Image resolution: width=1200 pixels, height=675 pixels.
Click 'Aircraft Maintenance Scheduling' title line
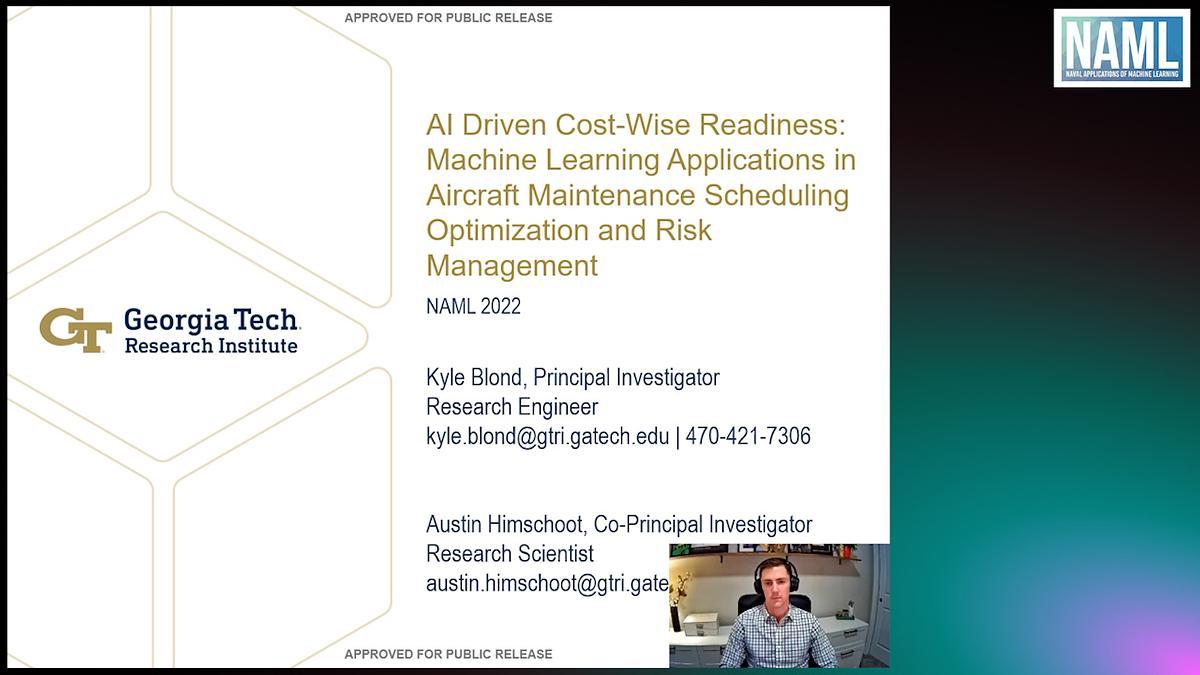coord(637,195)
